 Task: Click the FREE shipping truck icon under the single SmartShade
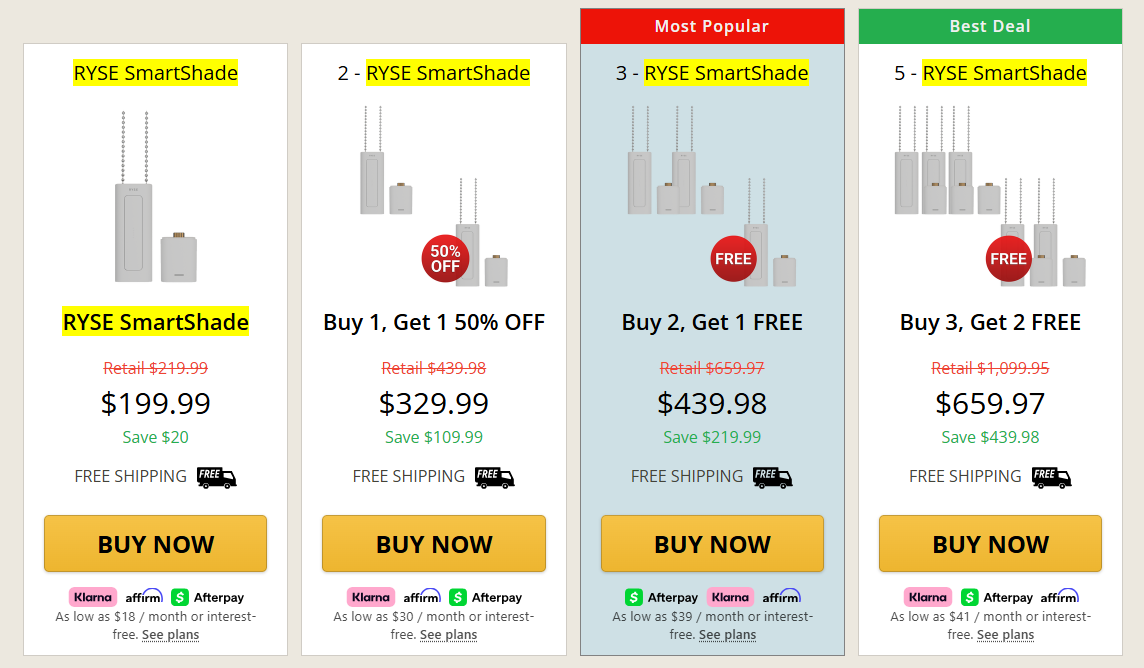217,477
